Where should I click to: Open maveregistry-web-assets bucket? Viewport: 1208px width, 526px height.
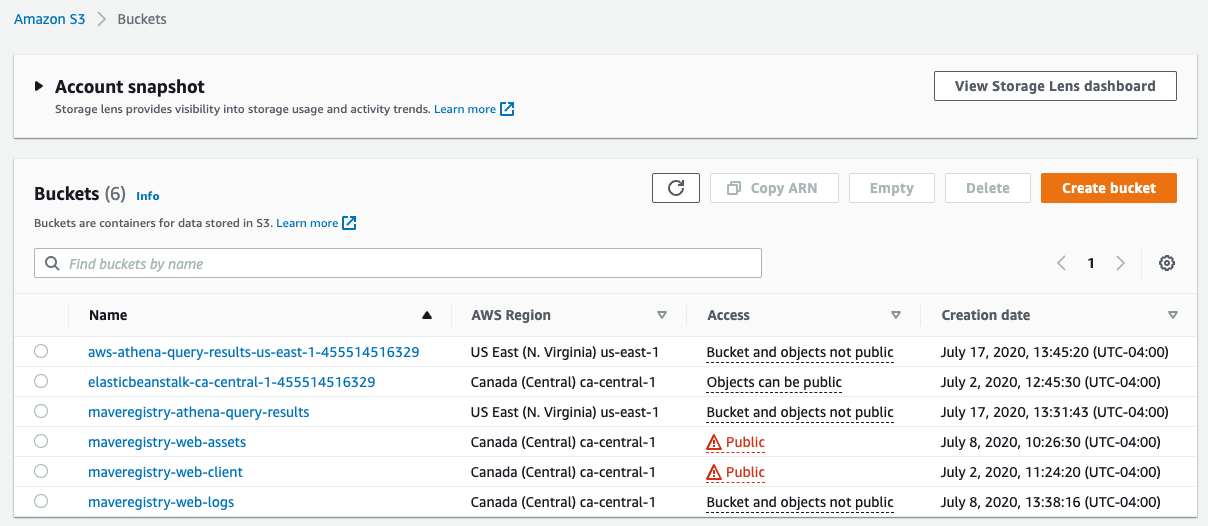pyautogui.click(x=167, y=442)
